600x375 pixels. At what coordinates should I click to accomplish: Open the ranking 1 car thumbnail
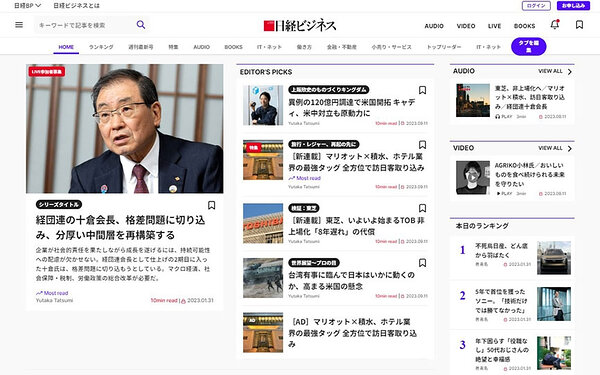click(554, 258)
